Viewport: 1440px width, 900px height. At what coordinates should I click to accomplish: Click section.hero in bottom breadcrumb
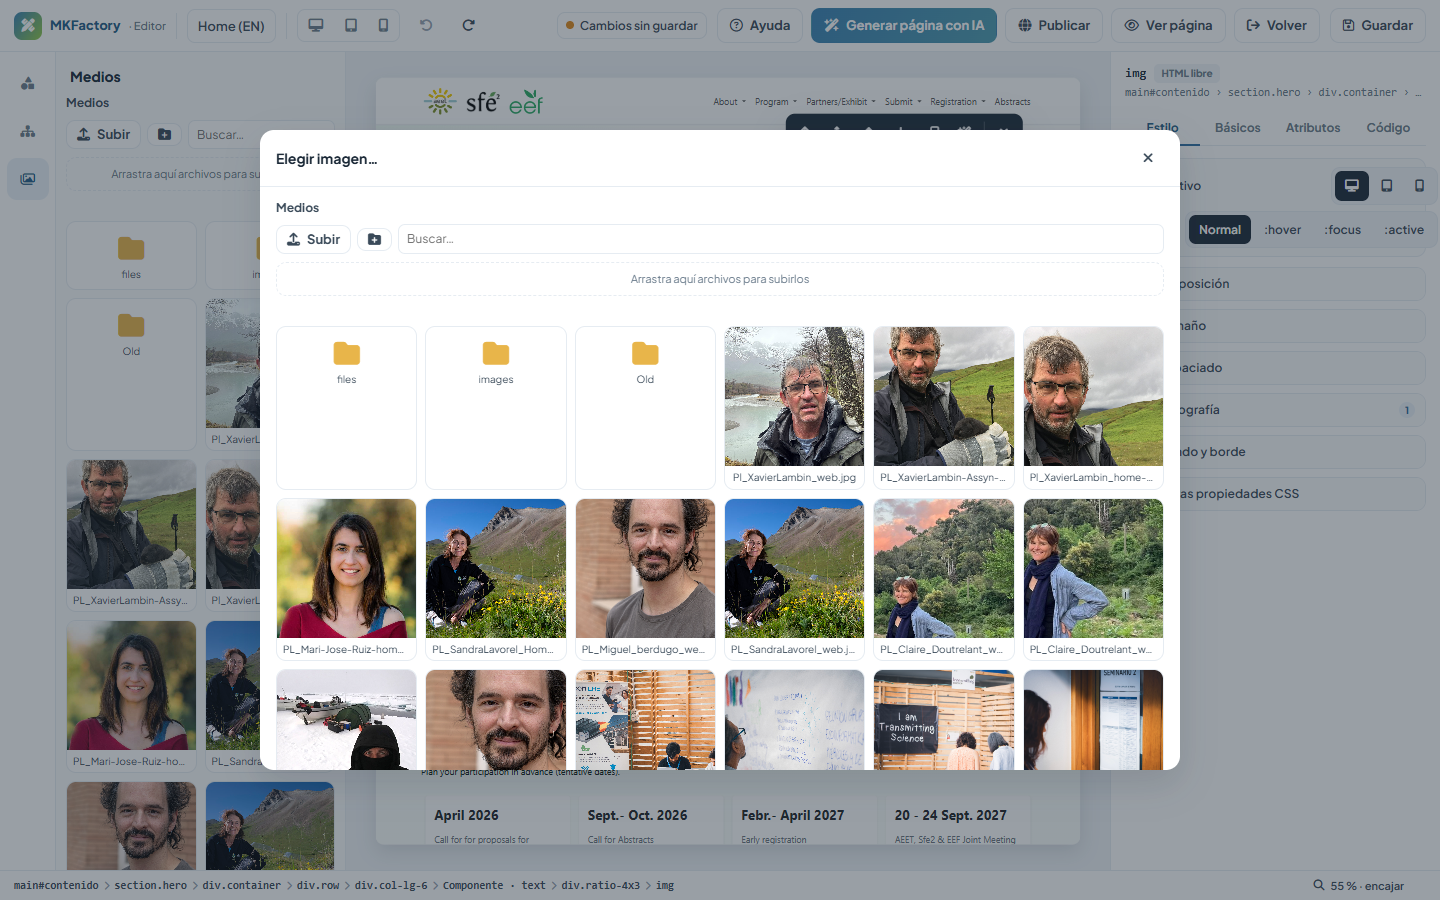[150, 885]
